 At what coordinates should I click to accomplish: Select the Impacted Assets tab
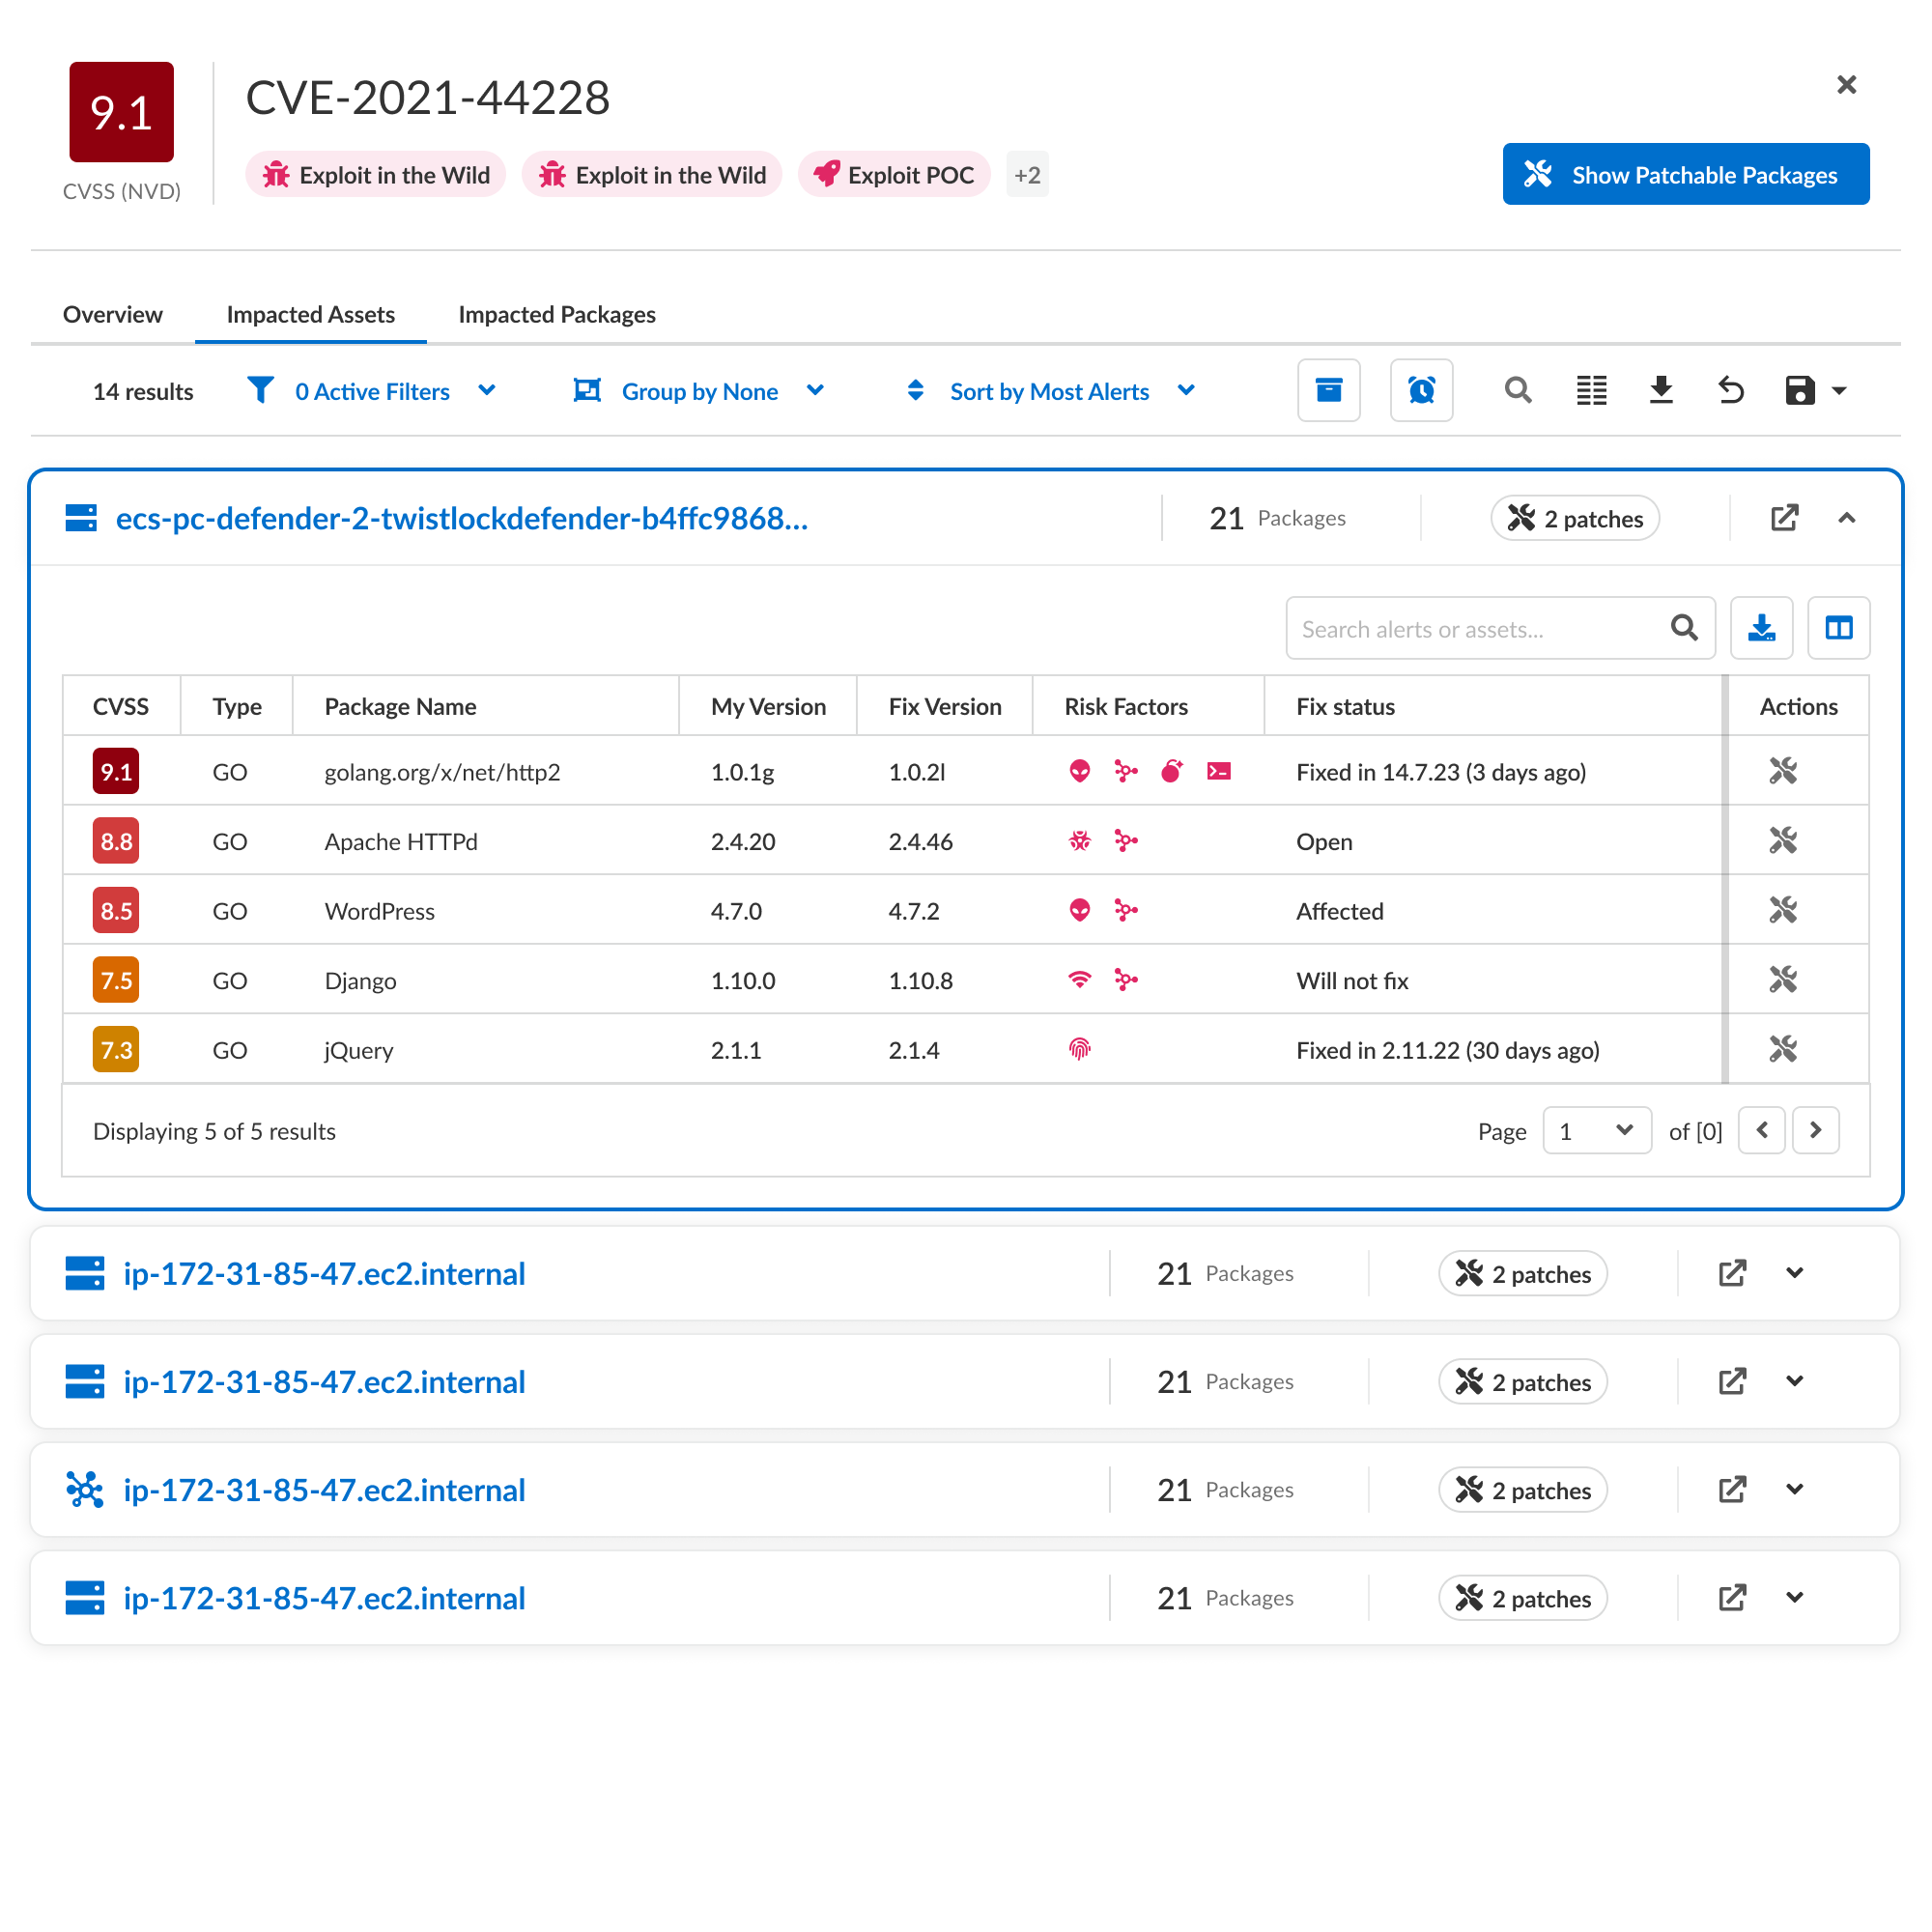coord(311,314)
